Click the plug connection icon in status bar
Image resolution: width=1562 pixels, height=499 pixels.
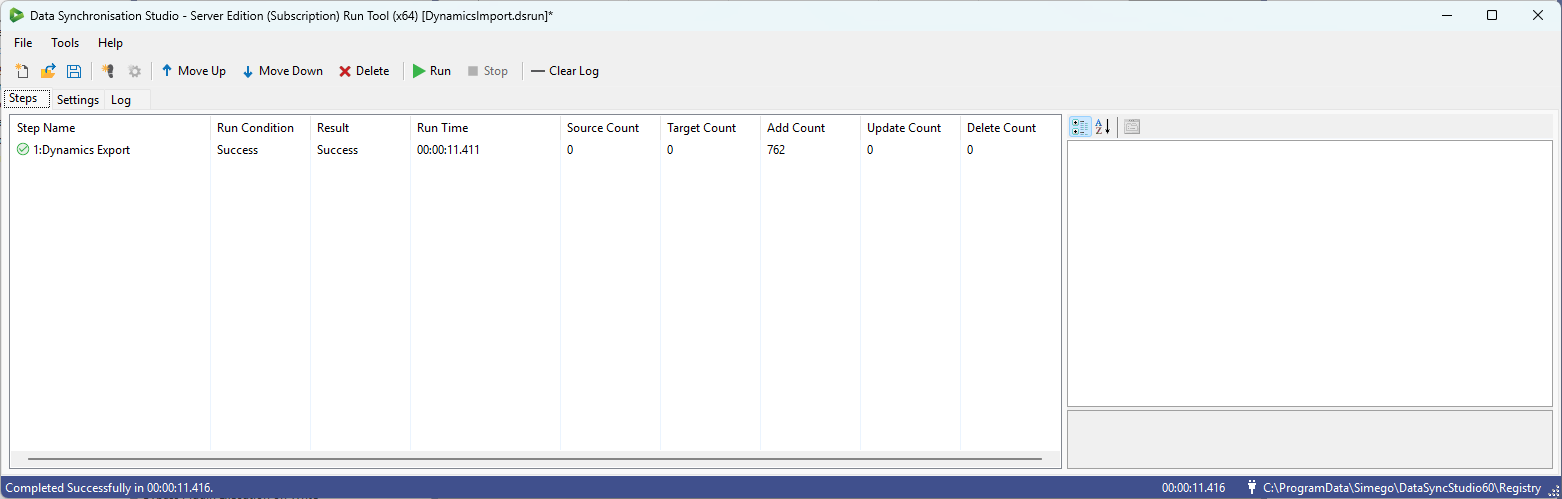click(x=1251, y=488)
